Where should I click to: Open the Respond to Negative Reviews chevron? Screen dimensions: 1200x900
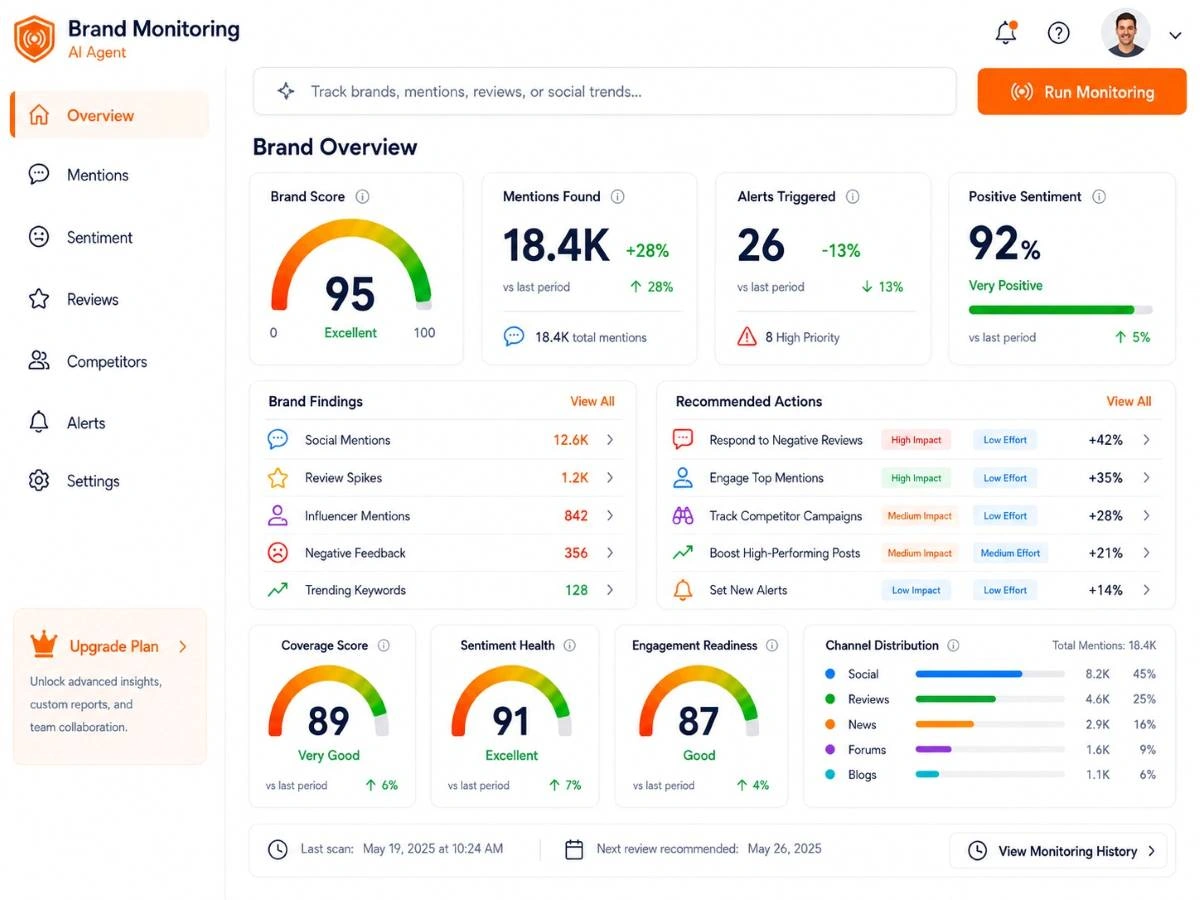[1146, 440]
